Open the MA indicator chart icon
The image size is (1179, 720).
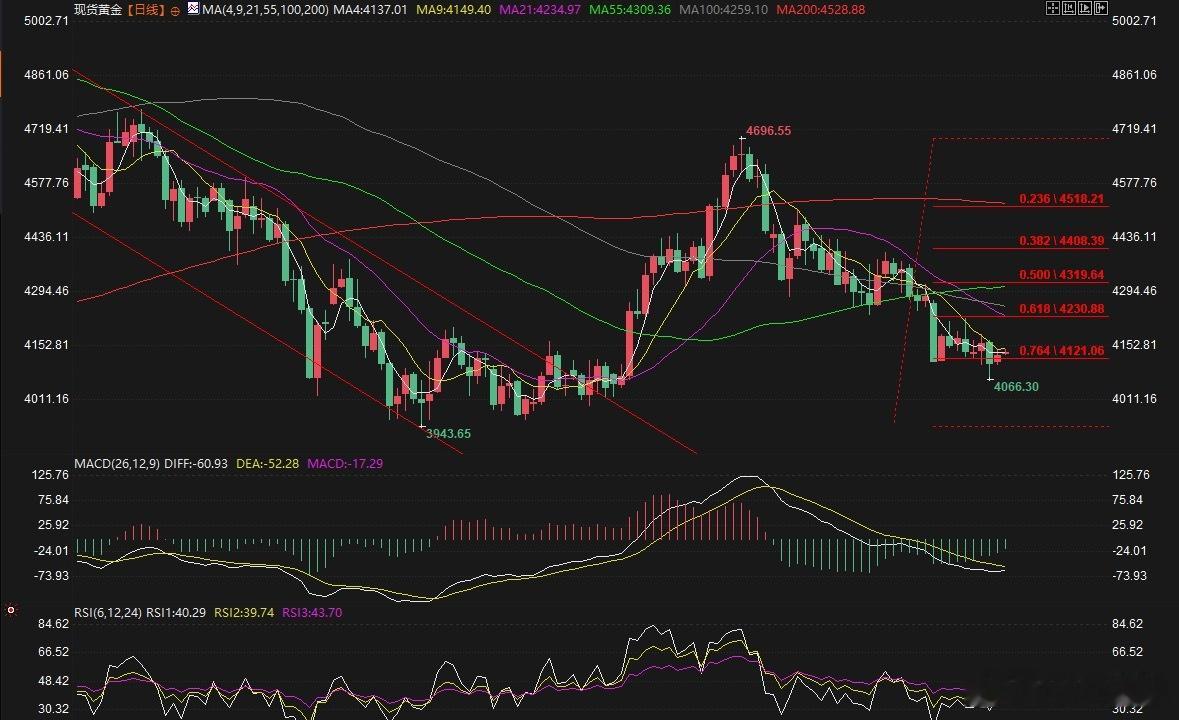(x=193, y=9)
